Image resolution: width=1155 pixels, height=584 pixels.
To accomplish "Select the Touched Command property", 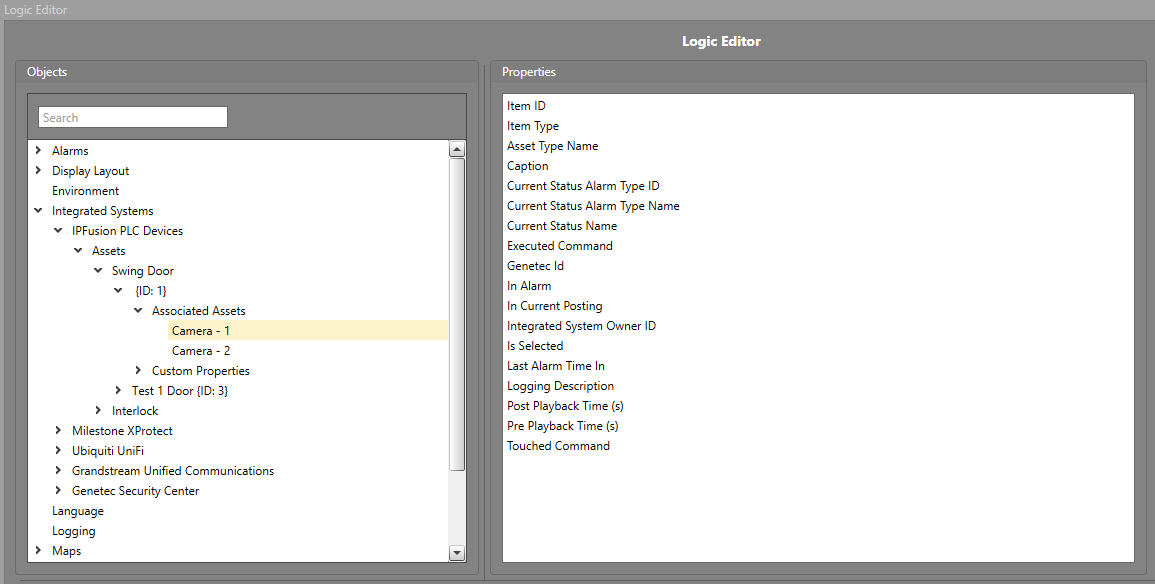I will point(558,446).
